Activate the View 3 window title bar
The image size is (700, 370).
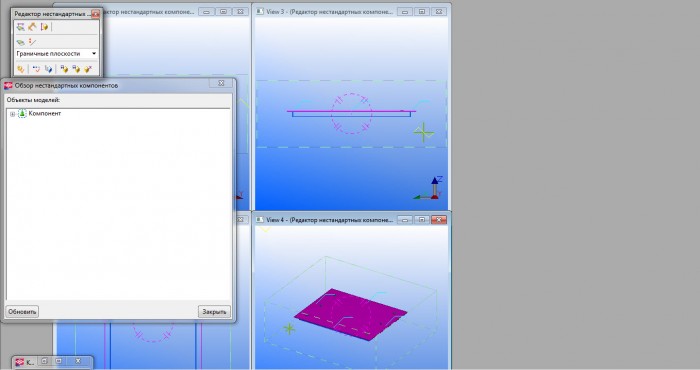pos(329,12)
